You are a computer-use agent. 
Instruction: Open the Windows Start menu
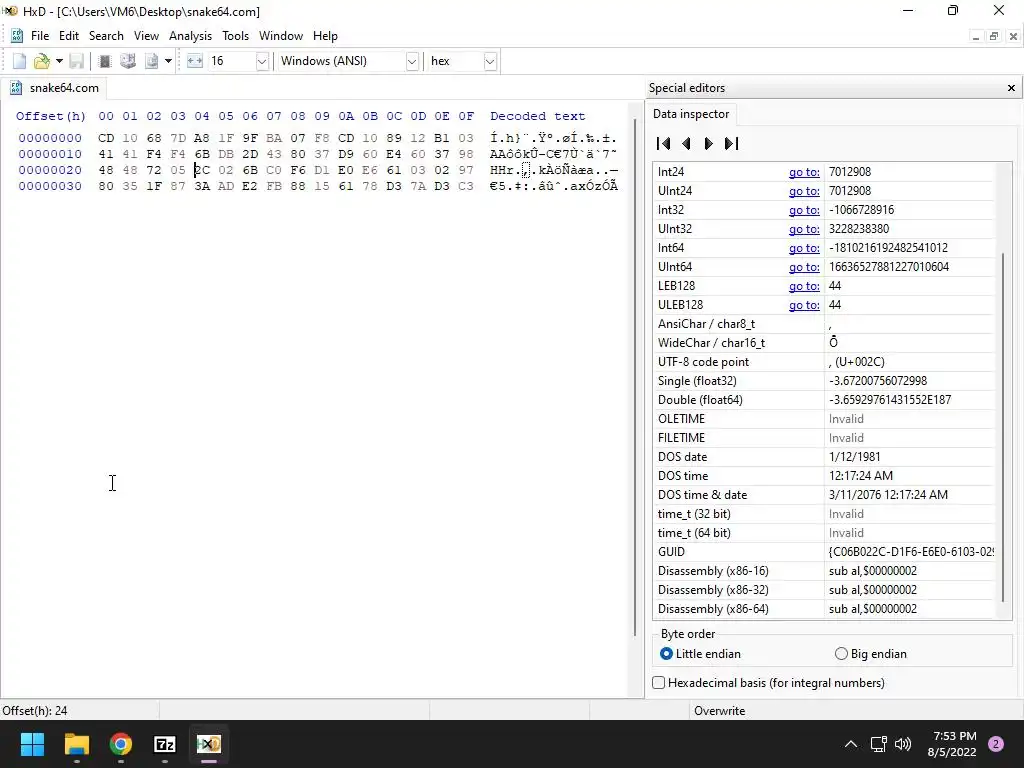33,744
